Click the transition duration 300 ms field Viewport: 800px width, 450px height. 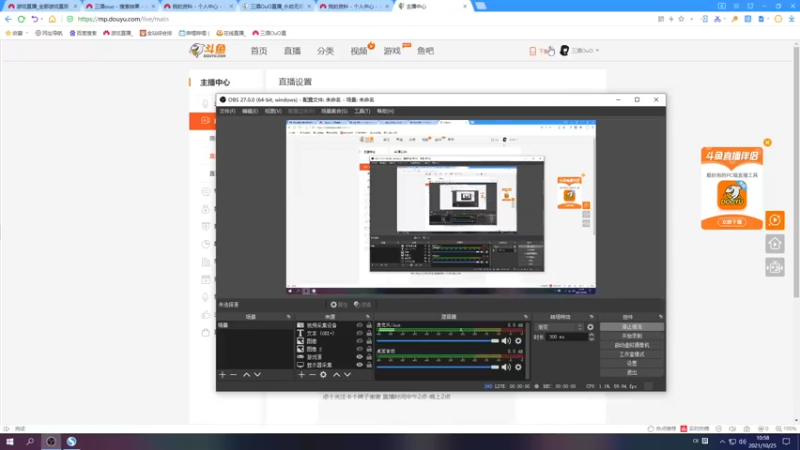pyautogui.click(x=566, y=337)
